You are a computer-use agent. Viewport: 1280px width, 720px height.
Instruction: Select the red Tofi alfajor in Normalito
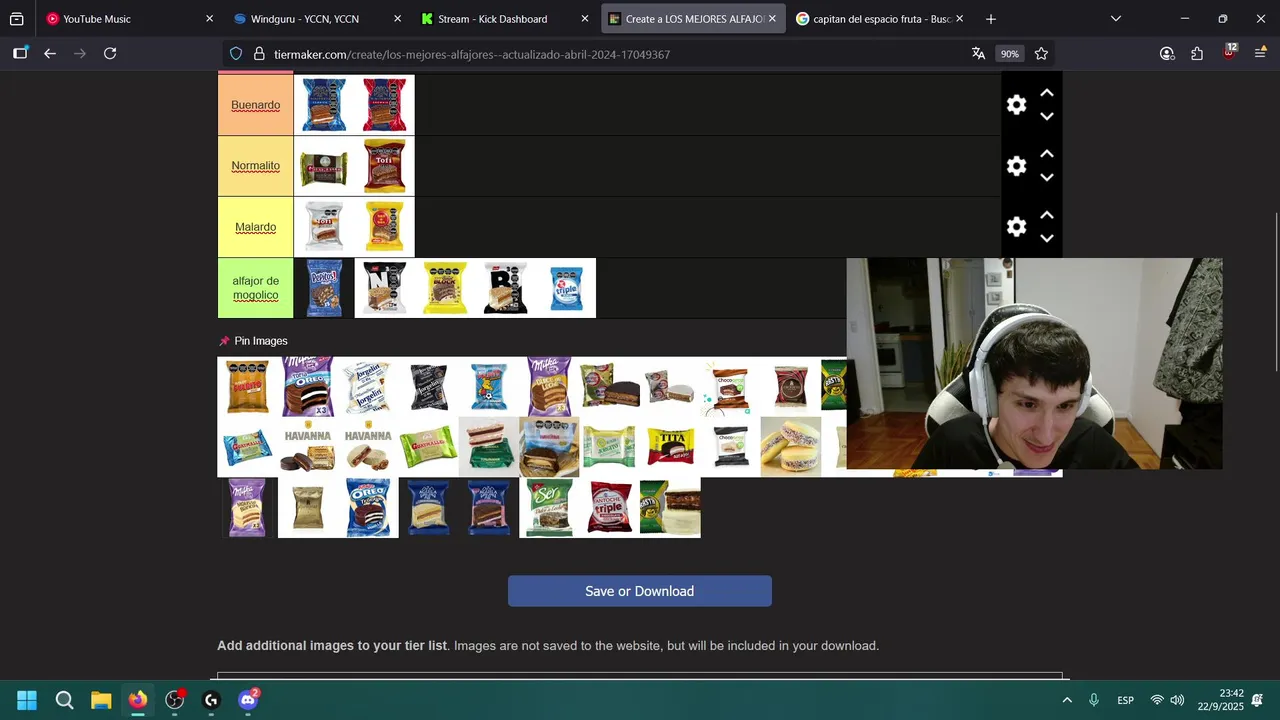[x=384, y=166]
